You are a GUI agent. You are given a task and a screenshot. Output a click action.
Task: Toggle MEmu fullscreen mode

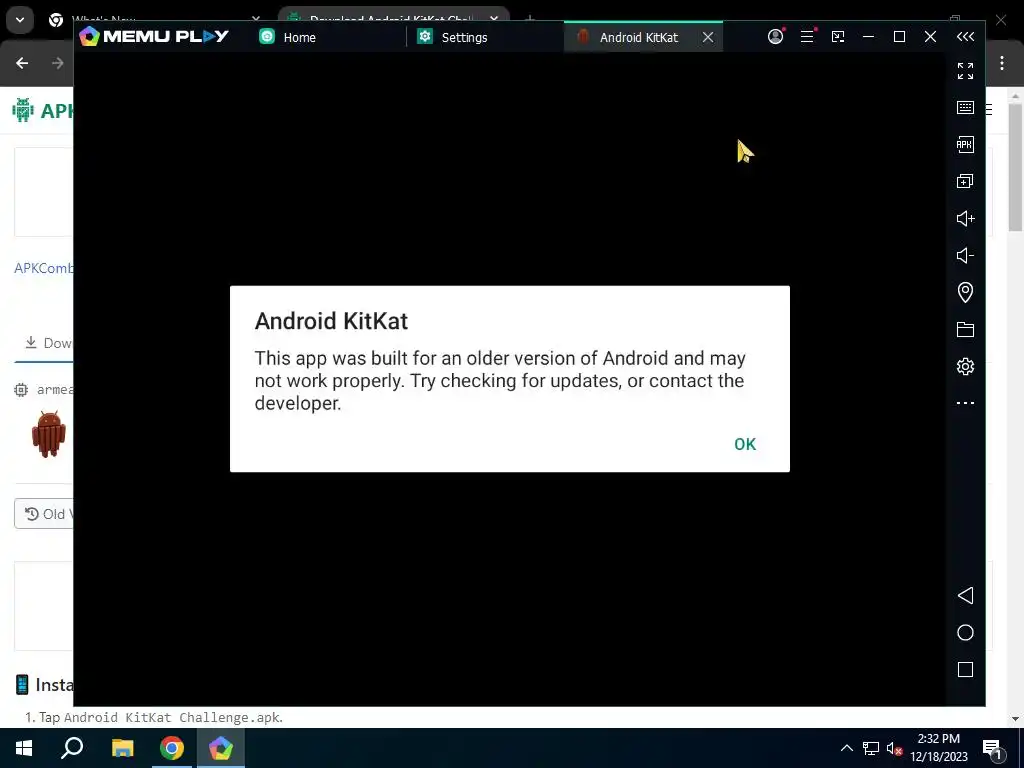point(965,71)
